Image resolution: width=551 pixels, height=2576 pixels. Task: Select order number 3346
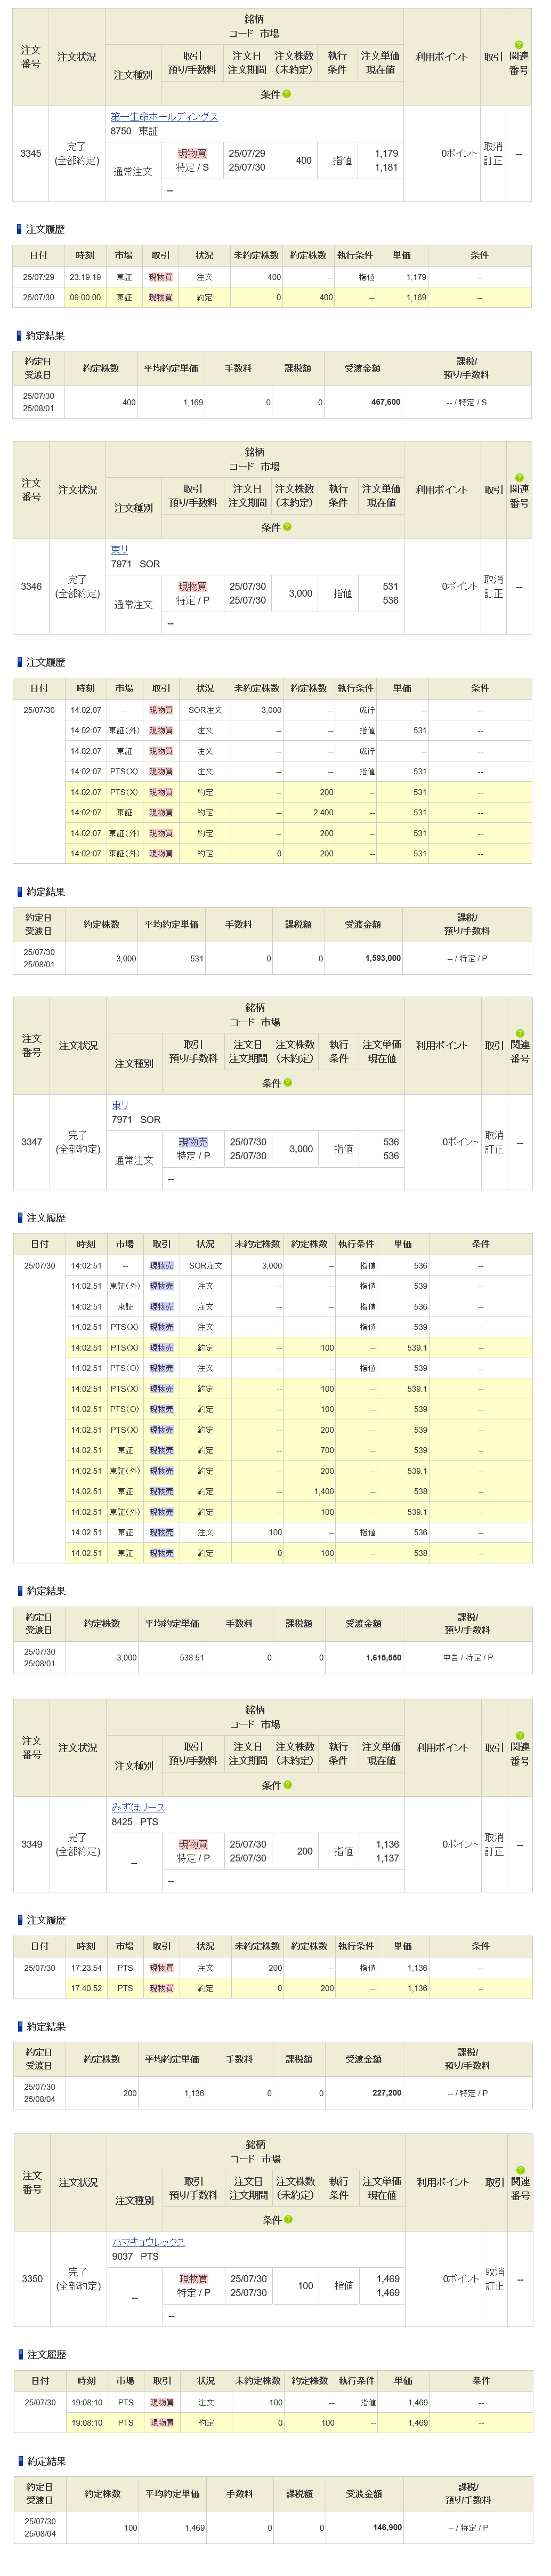[x=31, y=587]
